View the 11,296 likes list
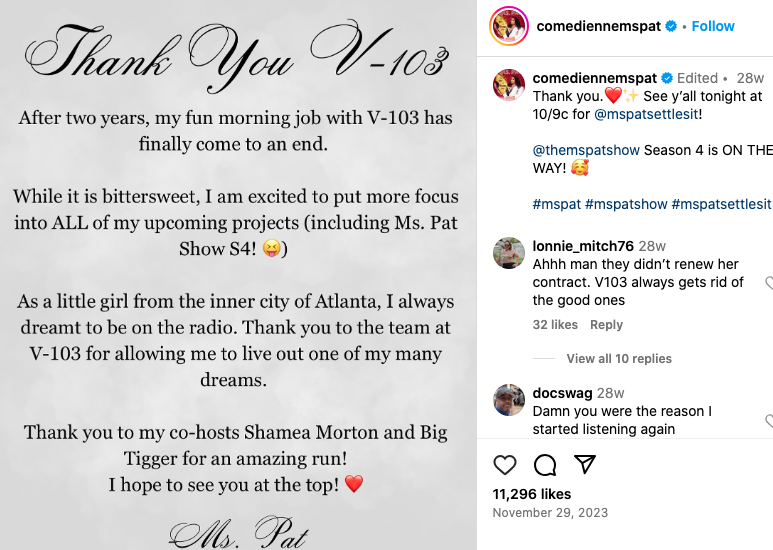The width and height of the screenshot is (773, 550). click(x=532, y=494)
